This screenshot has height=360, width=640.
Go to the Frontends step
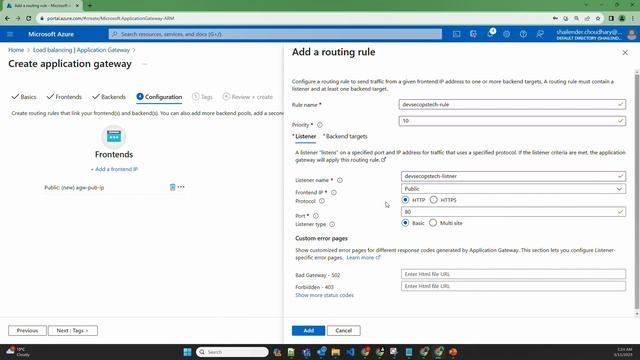coord(64,97)
